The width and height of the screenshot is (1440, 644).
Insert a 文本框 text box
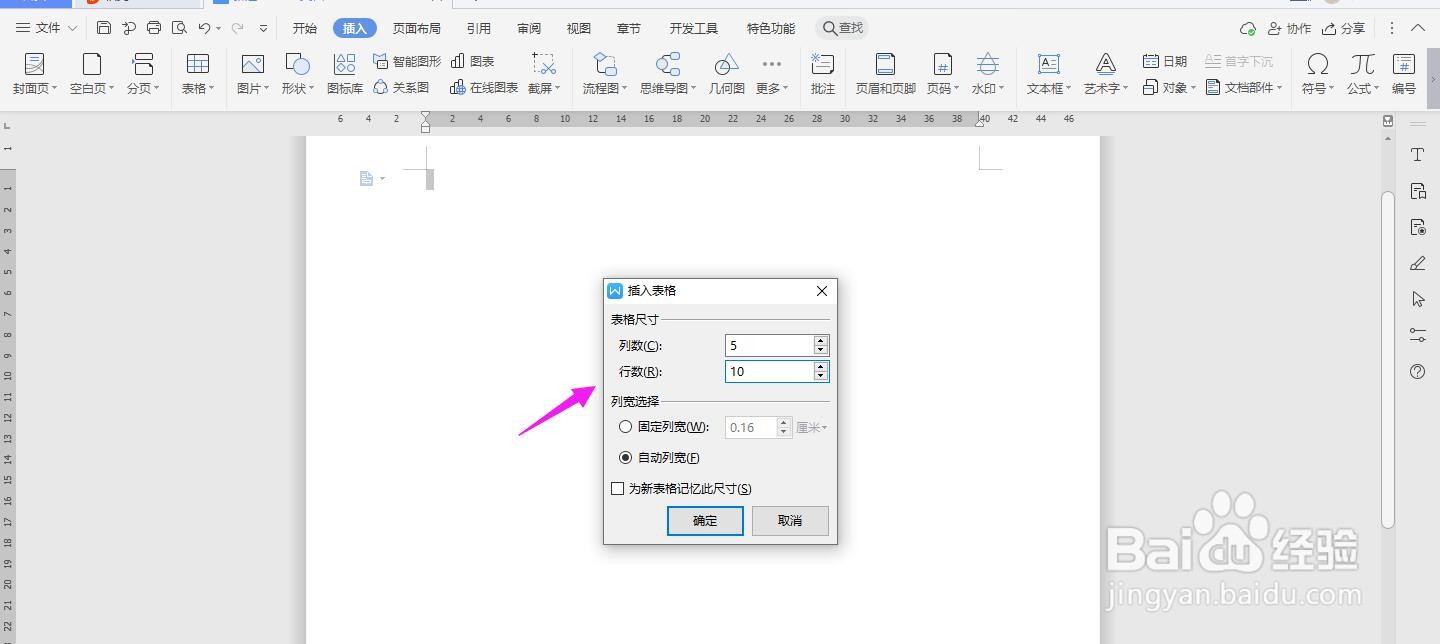1049,74
